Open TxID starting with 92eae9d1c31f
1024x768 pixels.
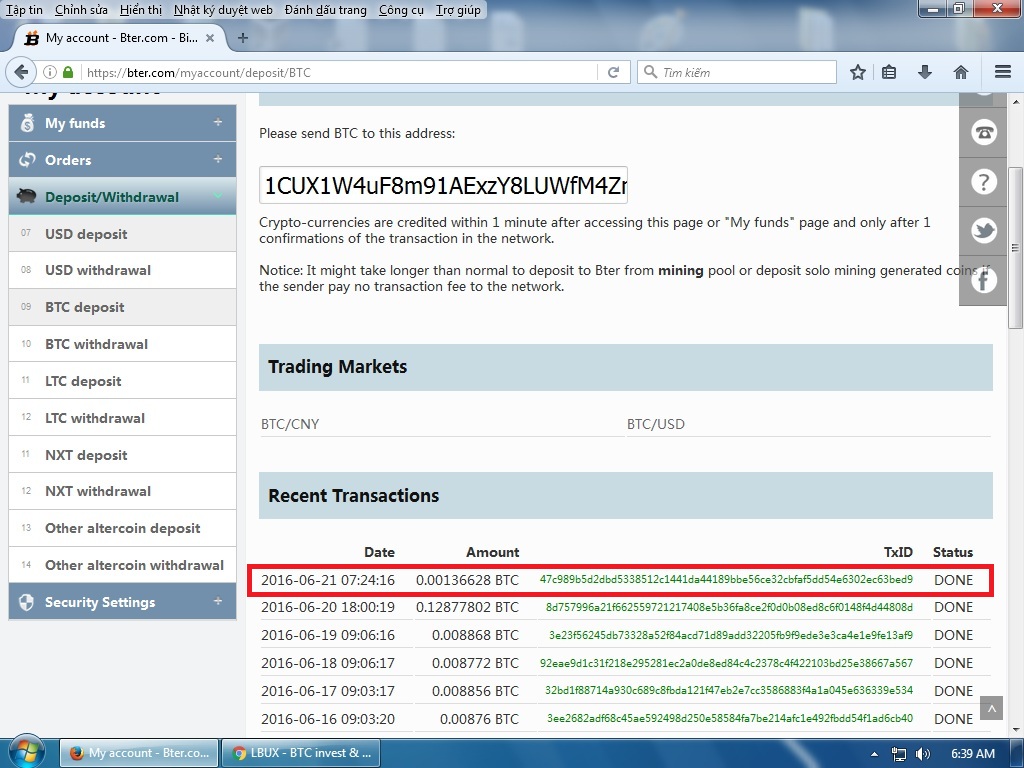[x=726, y=663]
